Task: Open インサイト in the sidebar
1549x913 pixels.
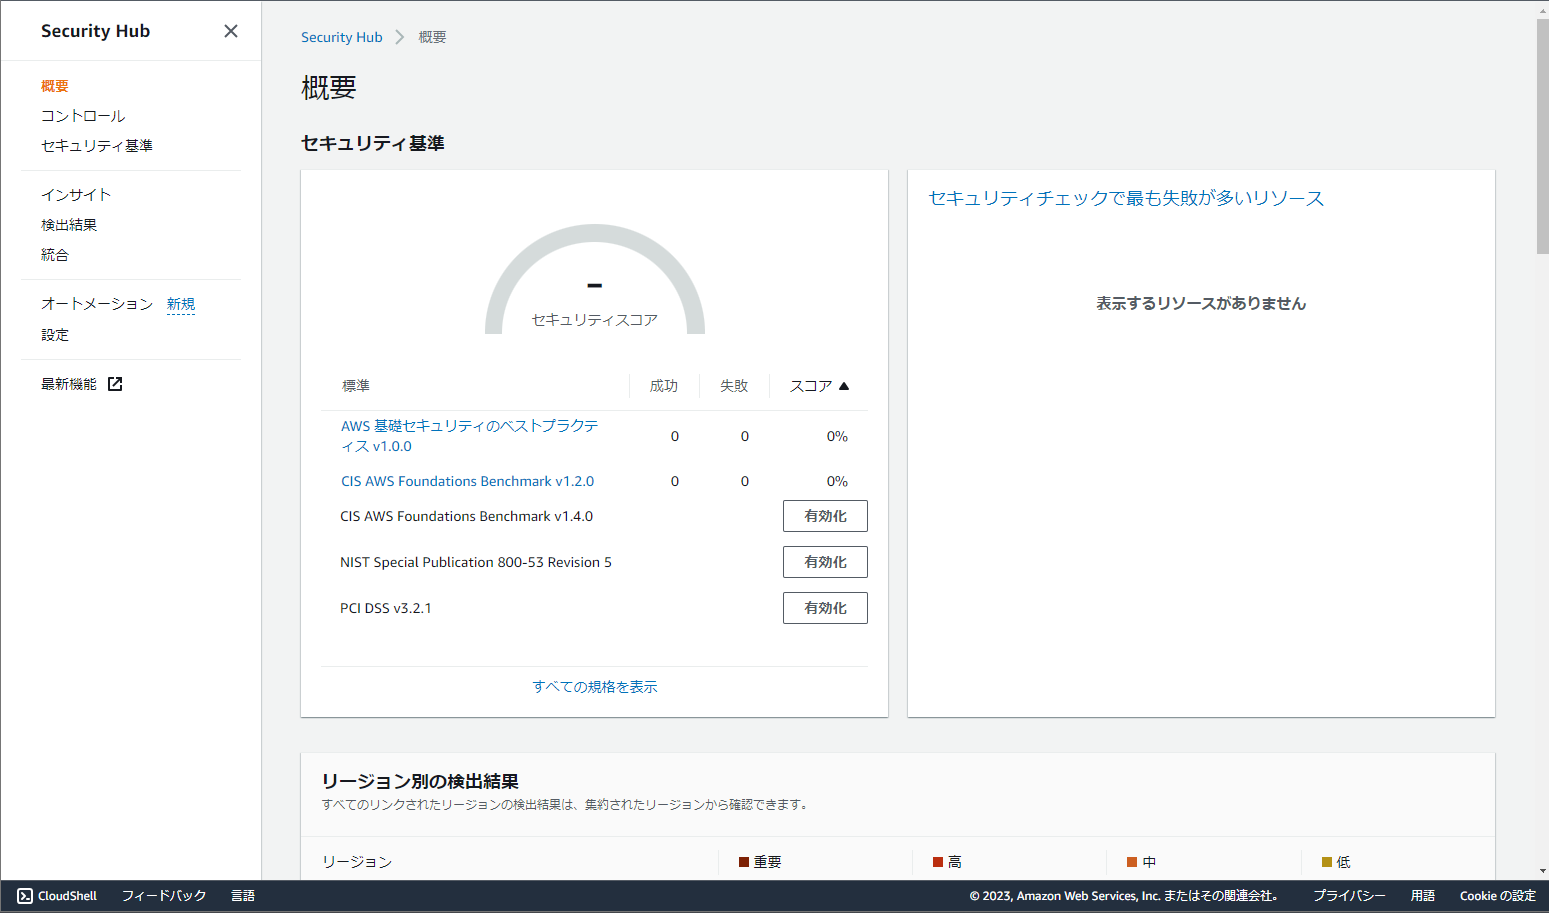Action: tap(76, 195)
